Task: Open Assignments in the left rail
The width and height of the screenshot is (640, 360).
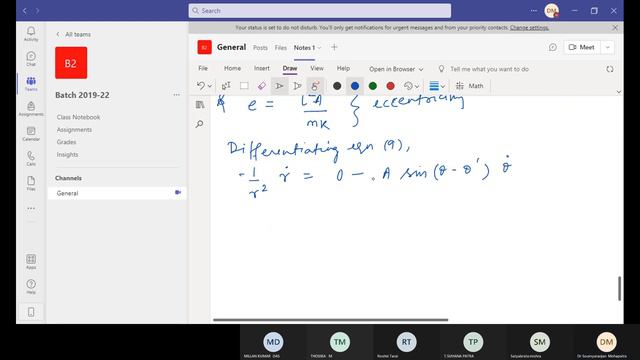Action: [31, 109]
